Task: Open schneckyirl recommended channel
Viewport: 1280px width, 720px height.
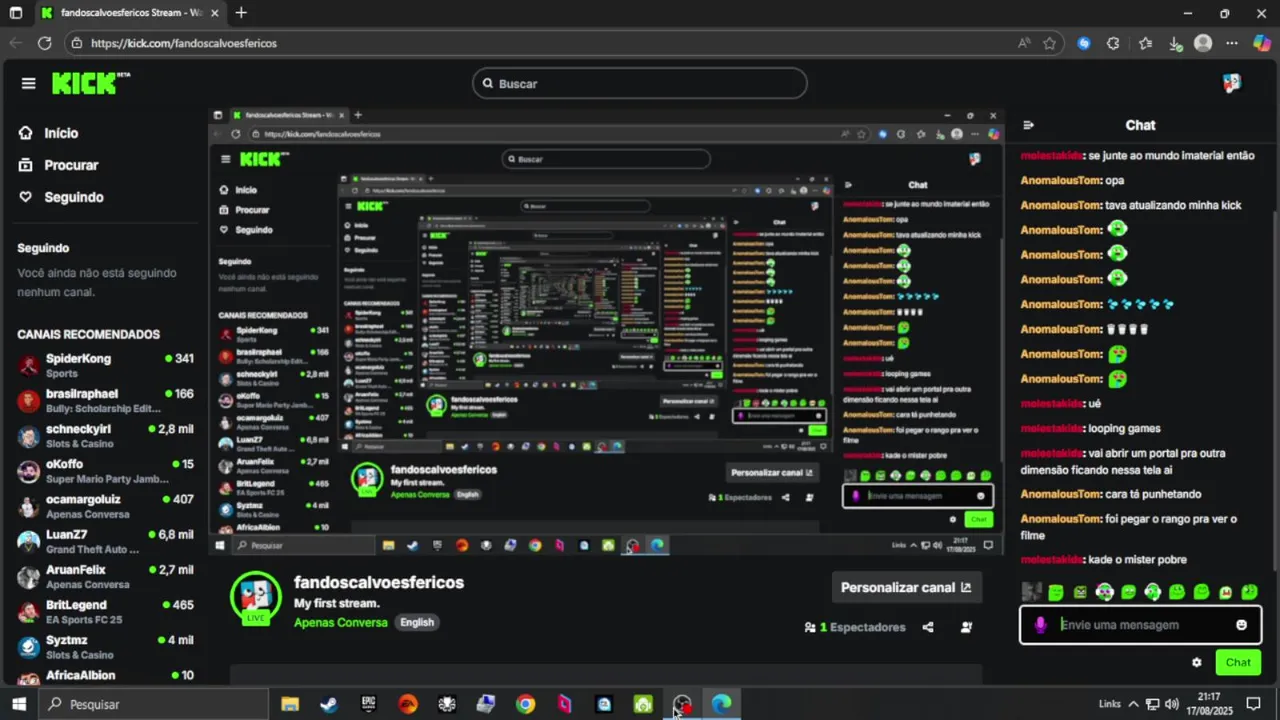Action: coord(105,435)
